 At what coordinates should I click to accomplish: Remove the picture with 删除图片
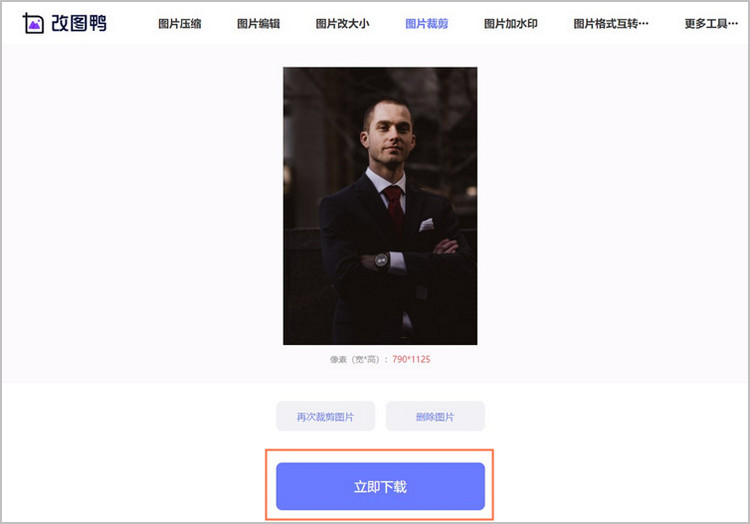pos(435,416)
